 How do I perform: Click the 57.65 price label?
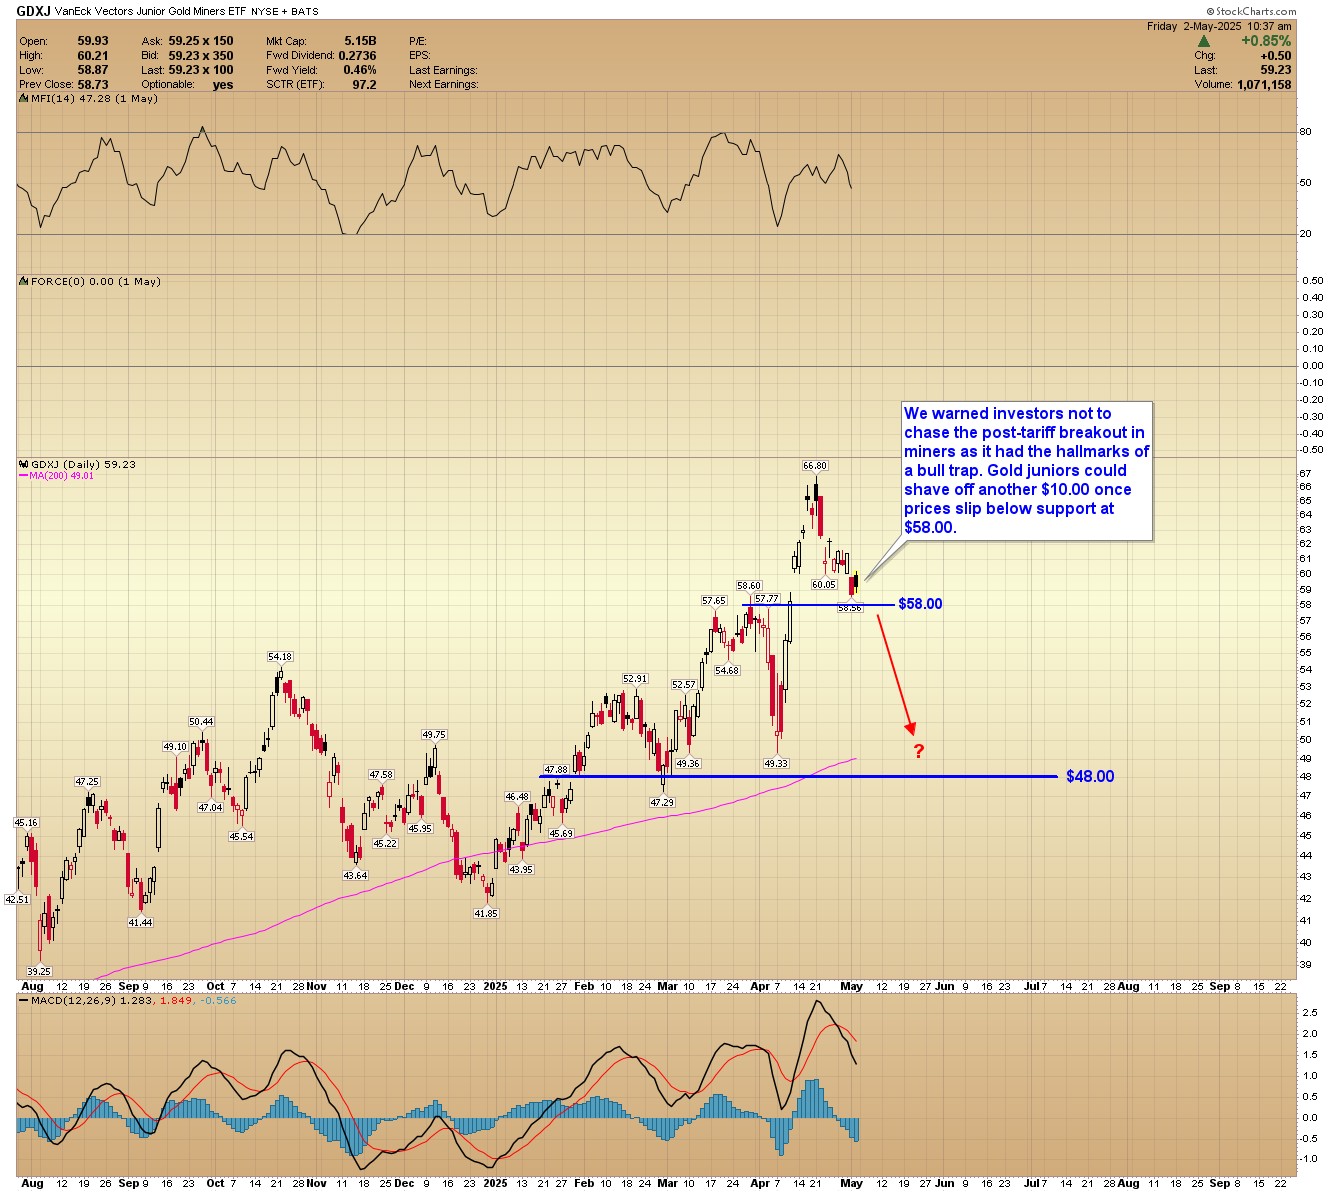[714, 601]
